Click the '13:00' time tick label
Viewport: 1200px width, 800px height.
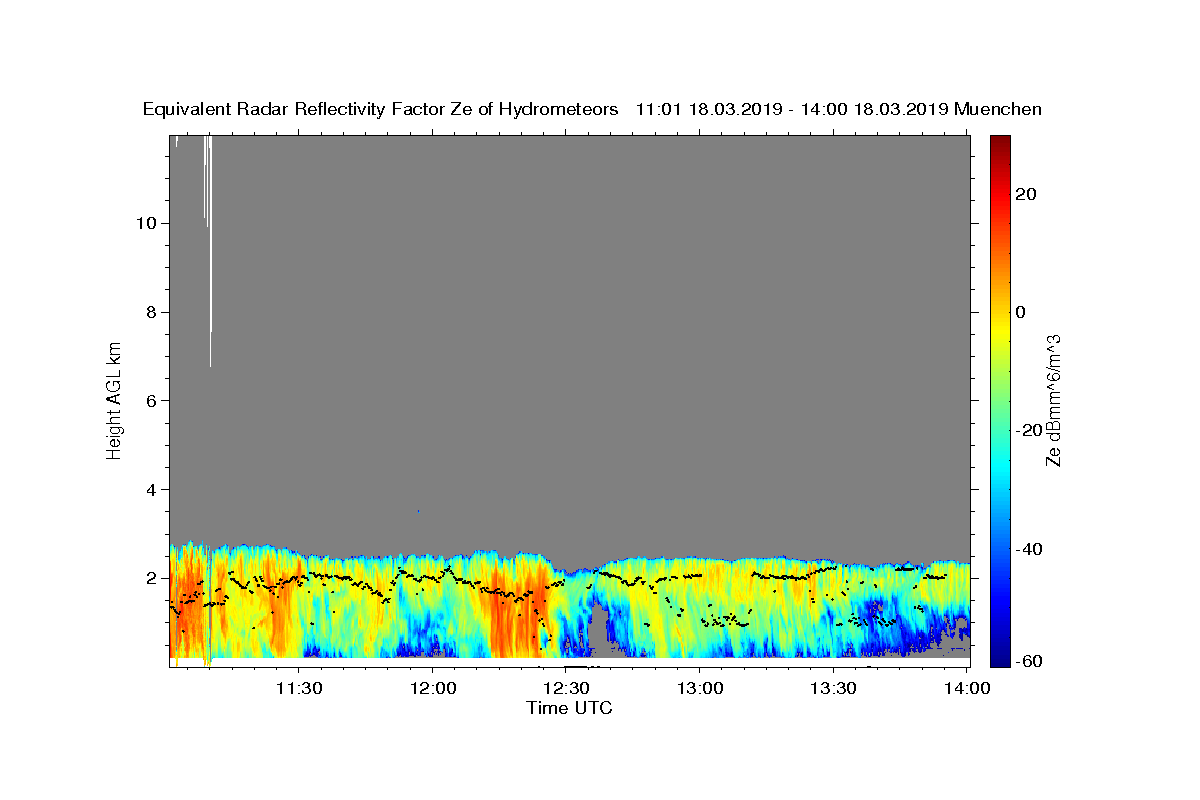[699, 688]
